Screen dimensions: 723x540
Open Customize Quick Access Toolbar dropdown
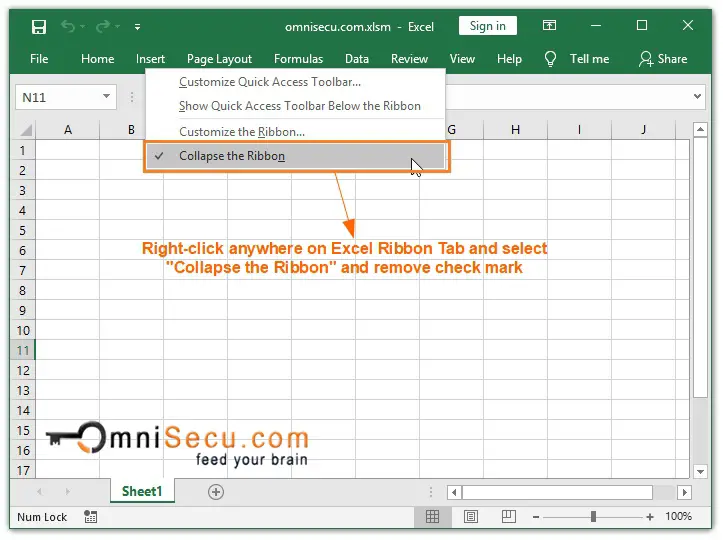point(137,27)
